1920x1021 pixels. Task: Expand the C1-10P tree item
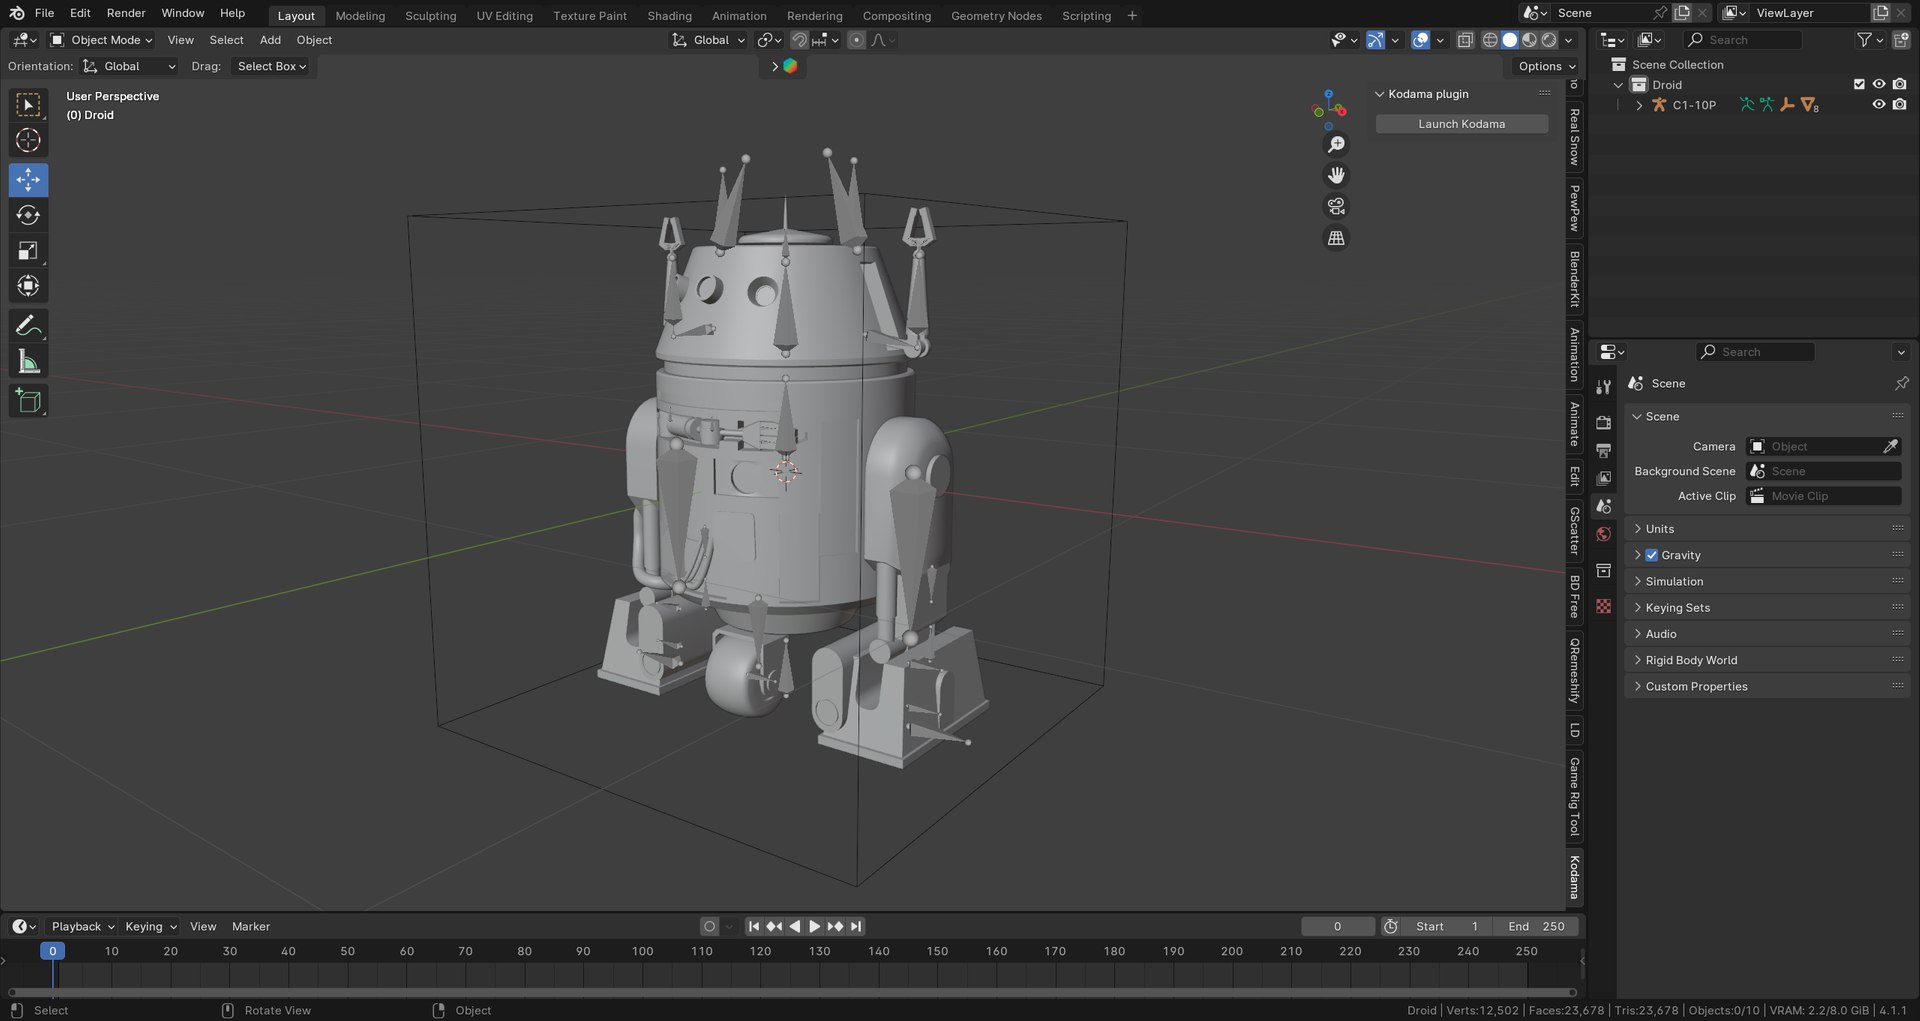coord(1638,105)
